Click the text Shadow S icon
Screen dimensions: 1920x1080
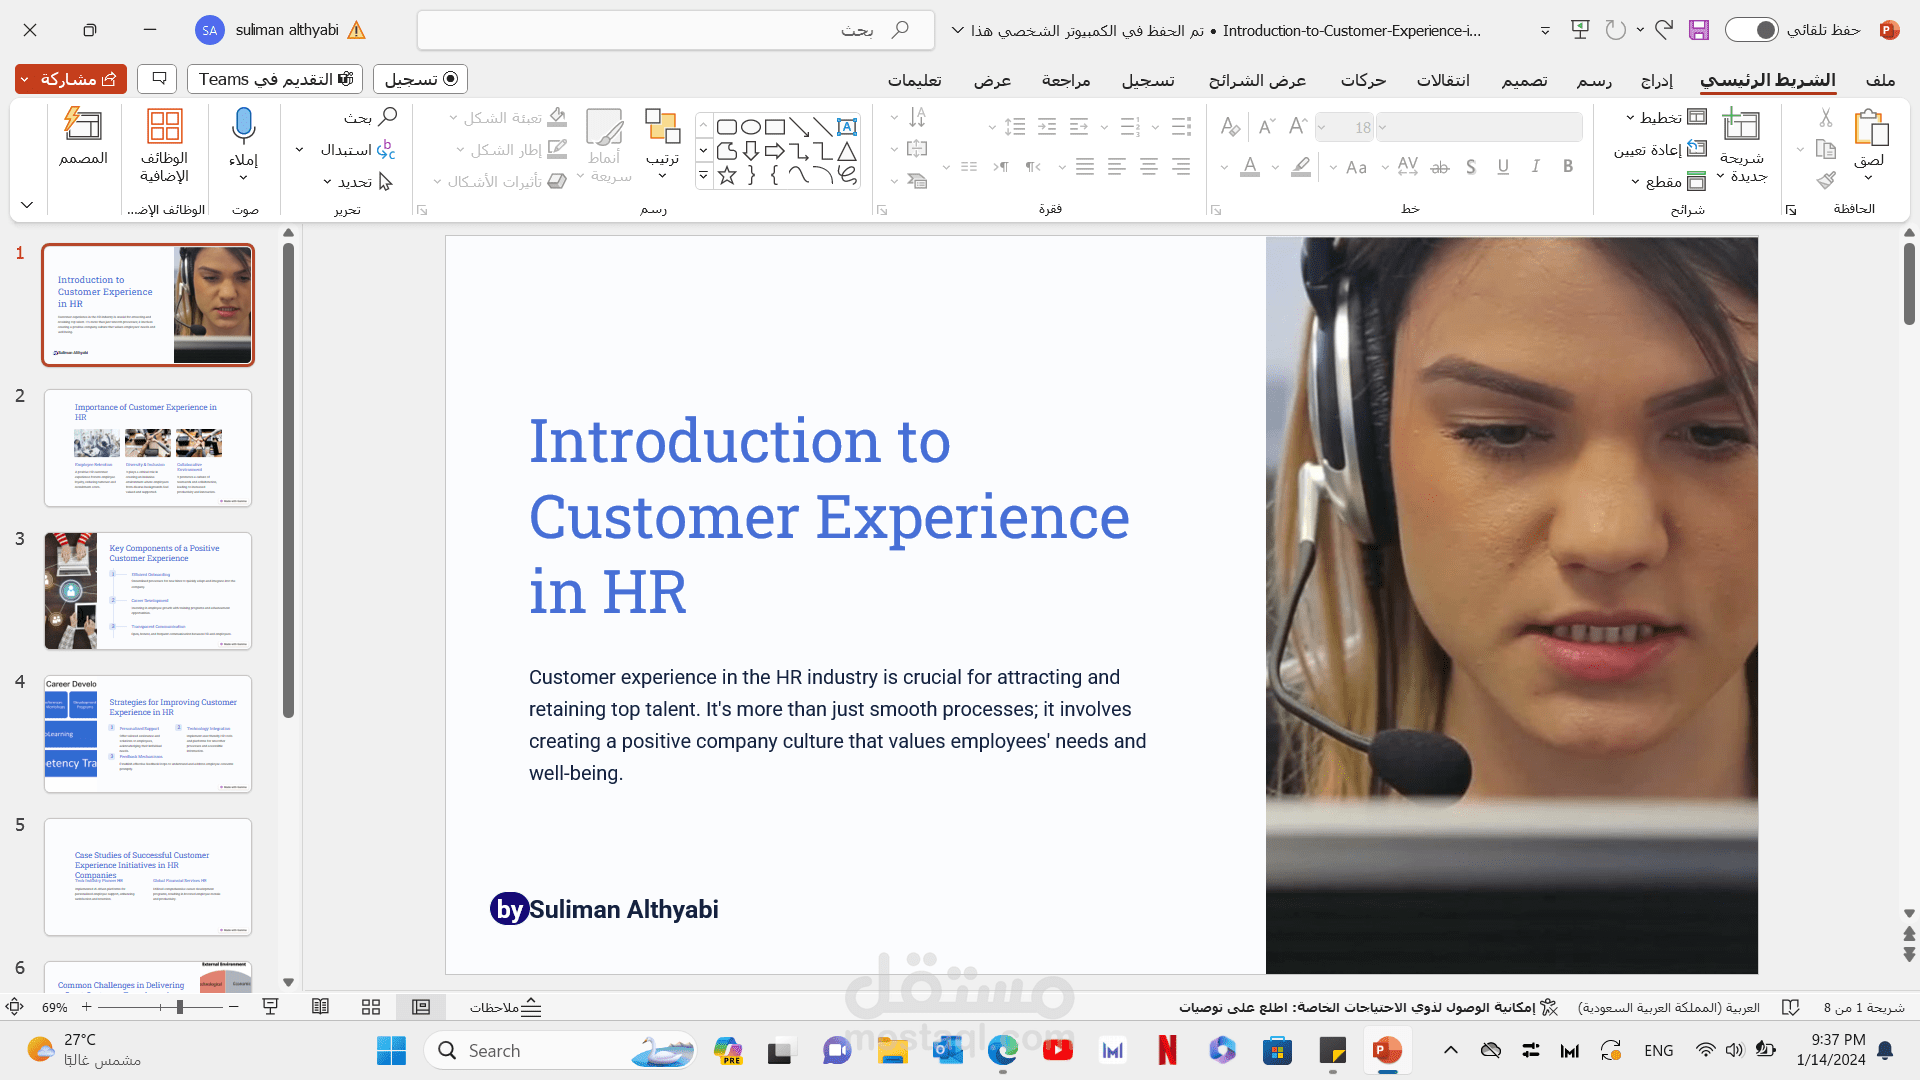1471,167
